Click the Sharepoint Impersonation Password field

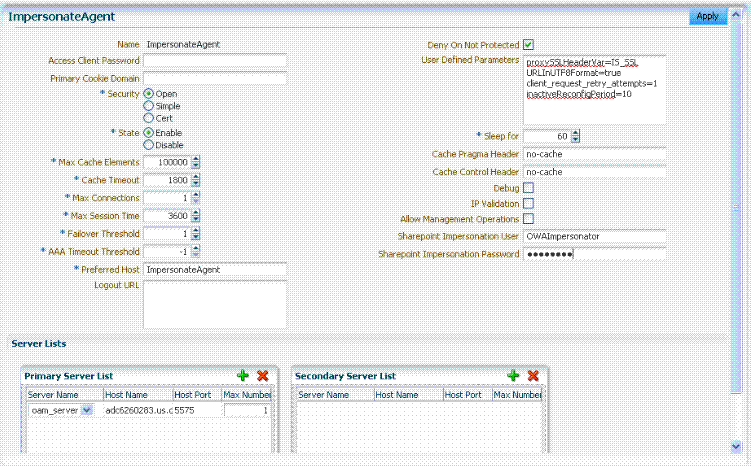pos(594,254)
